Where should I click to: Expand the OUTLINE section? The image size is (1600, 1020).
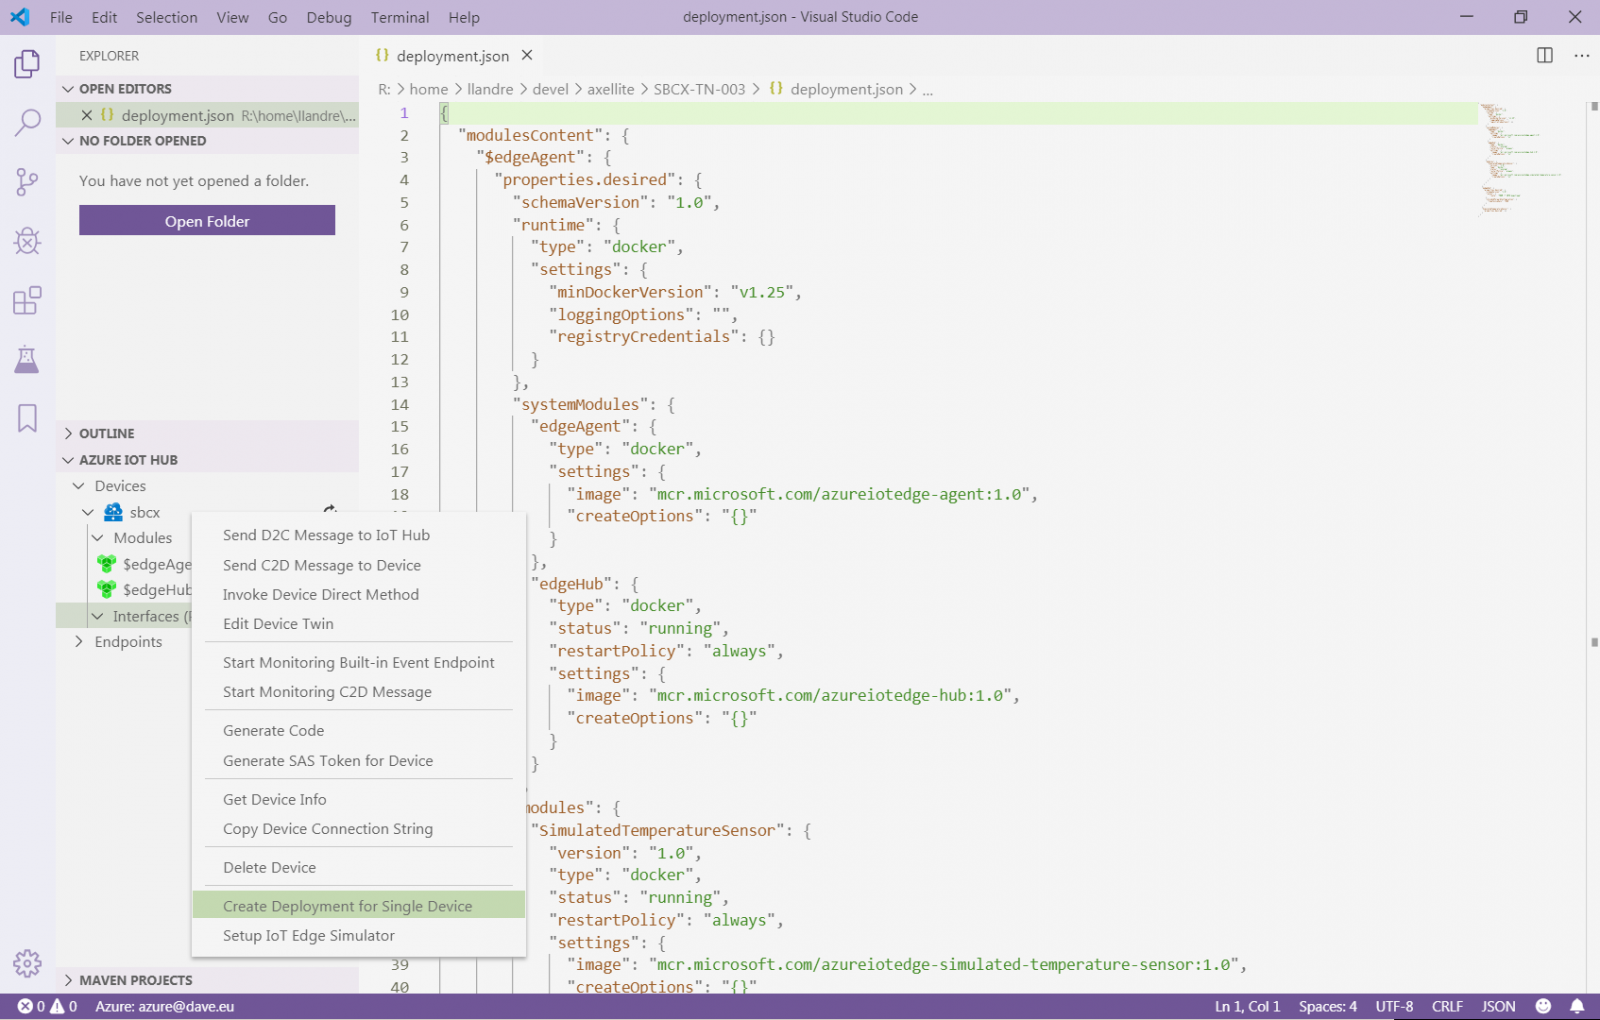[106, 433]
